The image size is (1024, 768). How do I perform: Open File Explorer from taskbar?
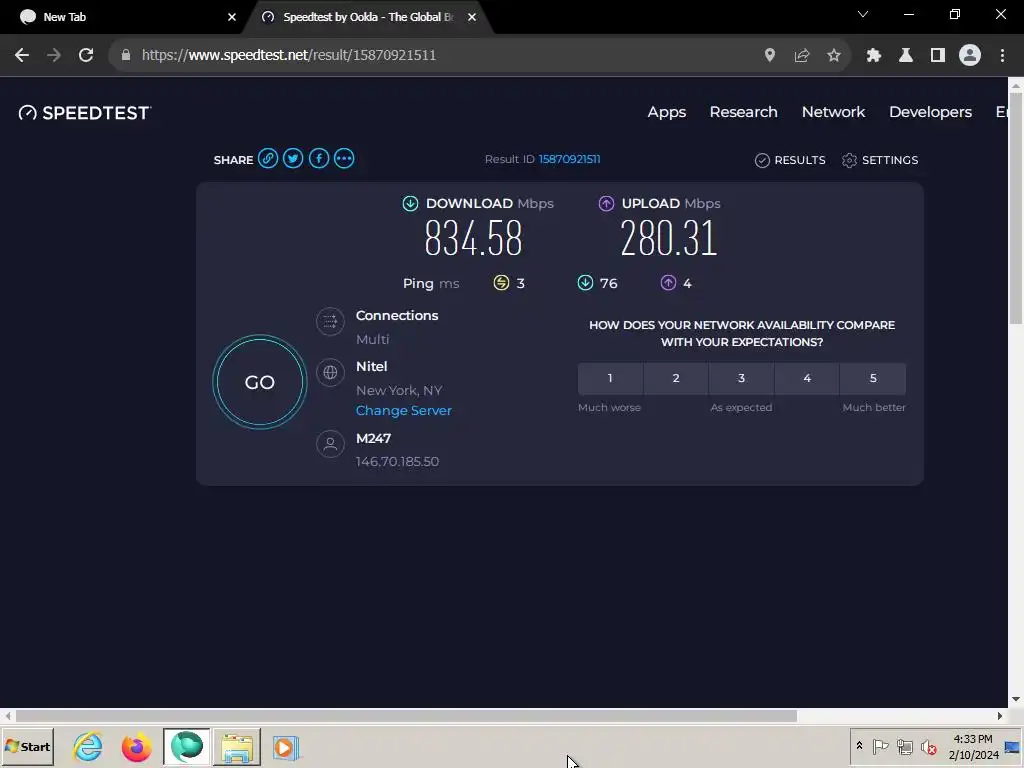236,747
